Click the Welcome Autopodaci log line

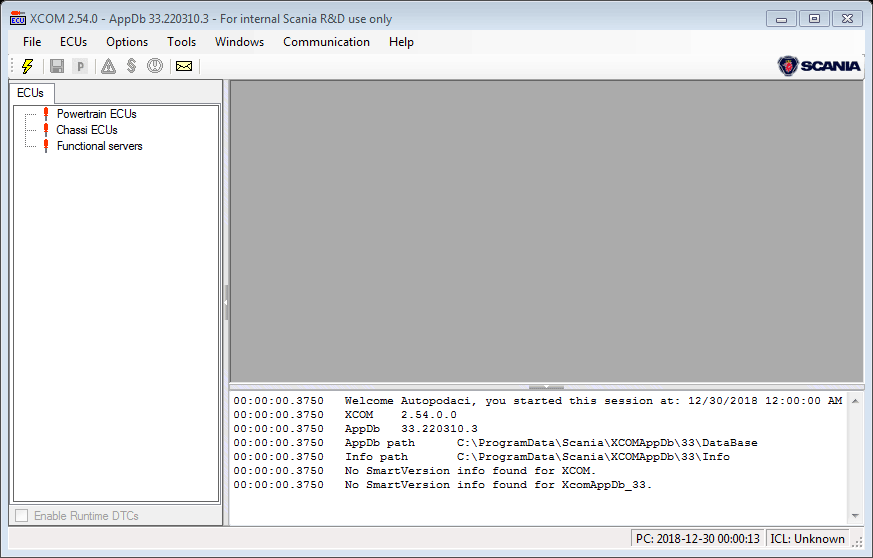[538, 401]
